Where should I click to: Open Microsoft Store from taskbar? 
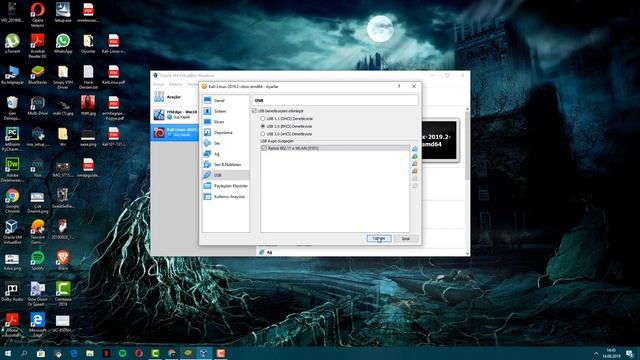40,353
